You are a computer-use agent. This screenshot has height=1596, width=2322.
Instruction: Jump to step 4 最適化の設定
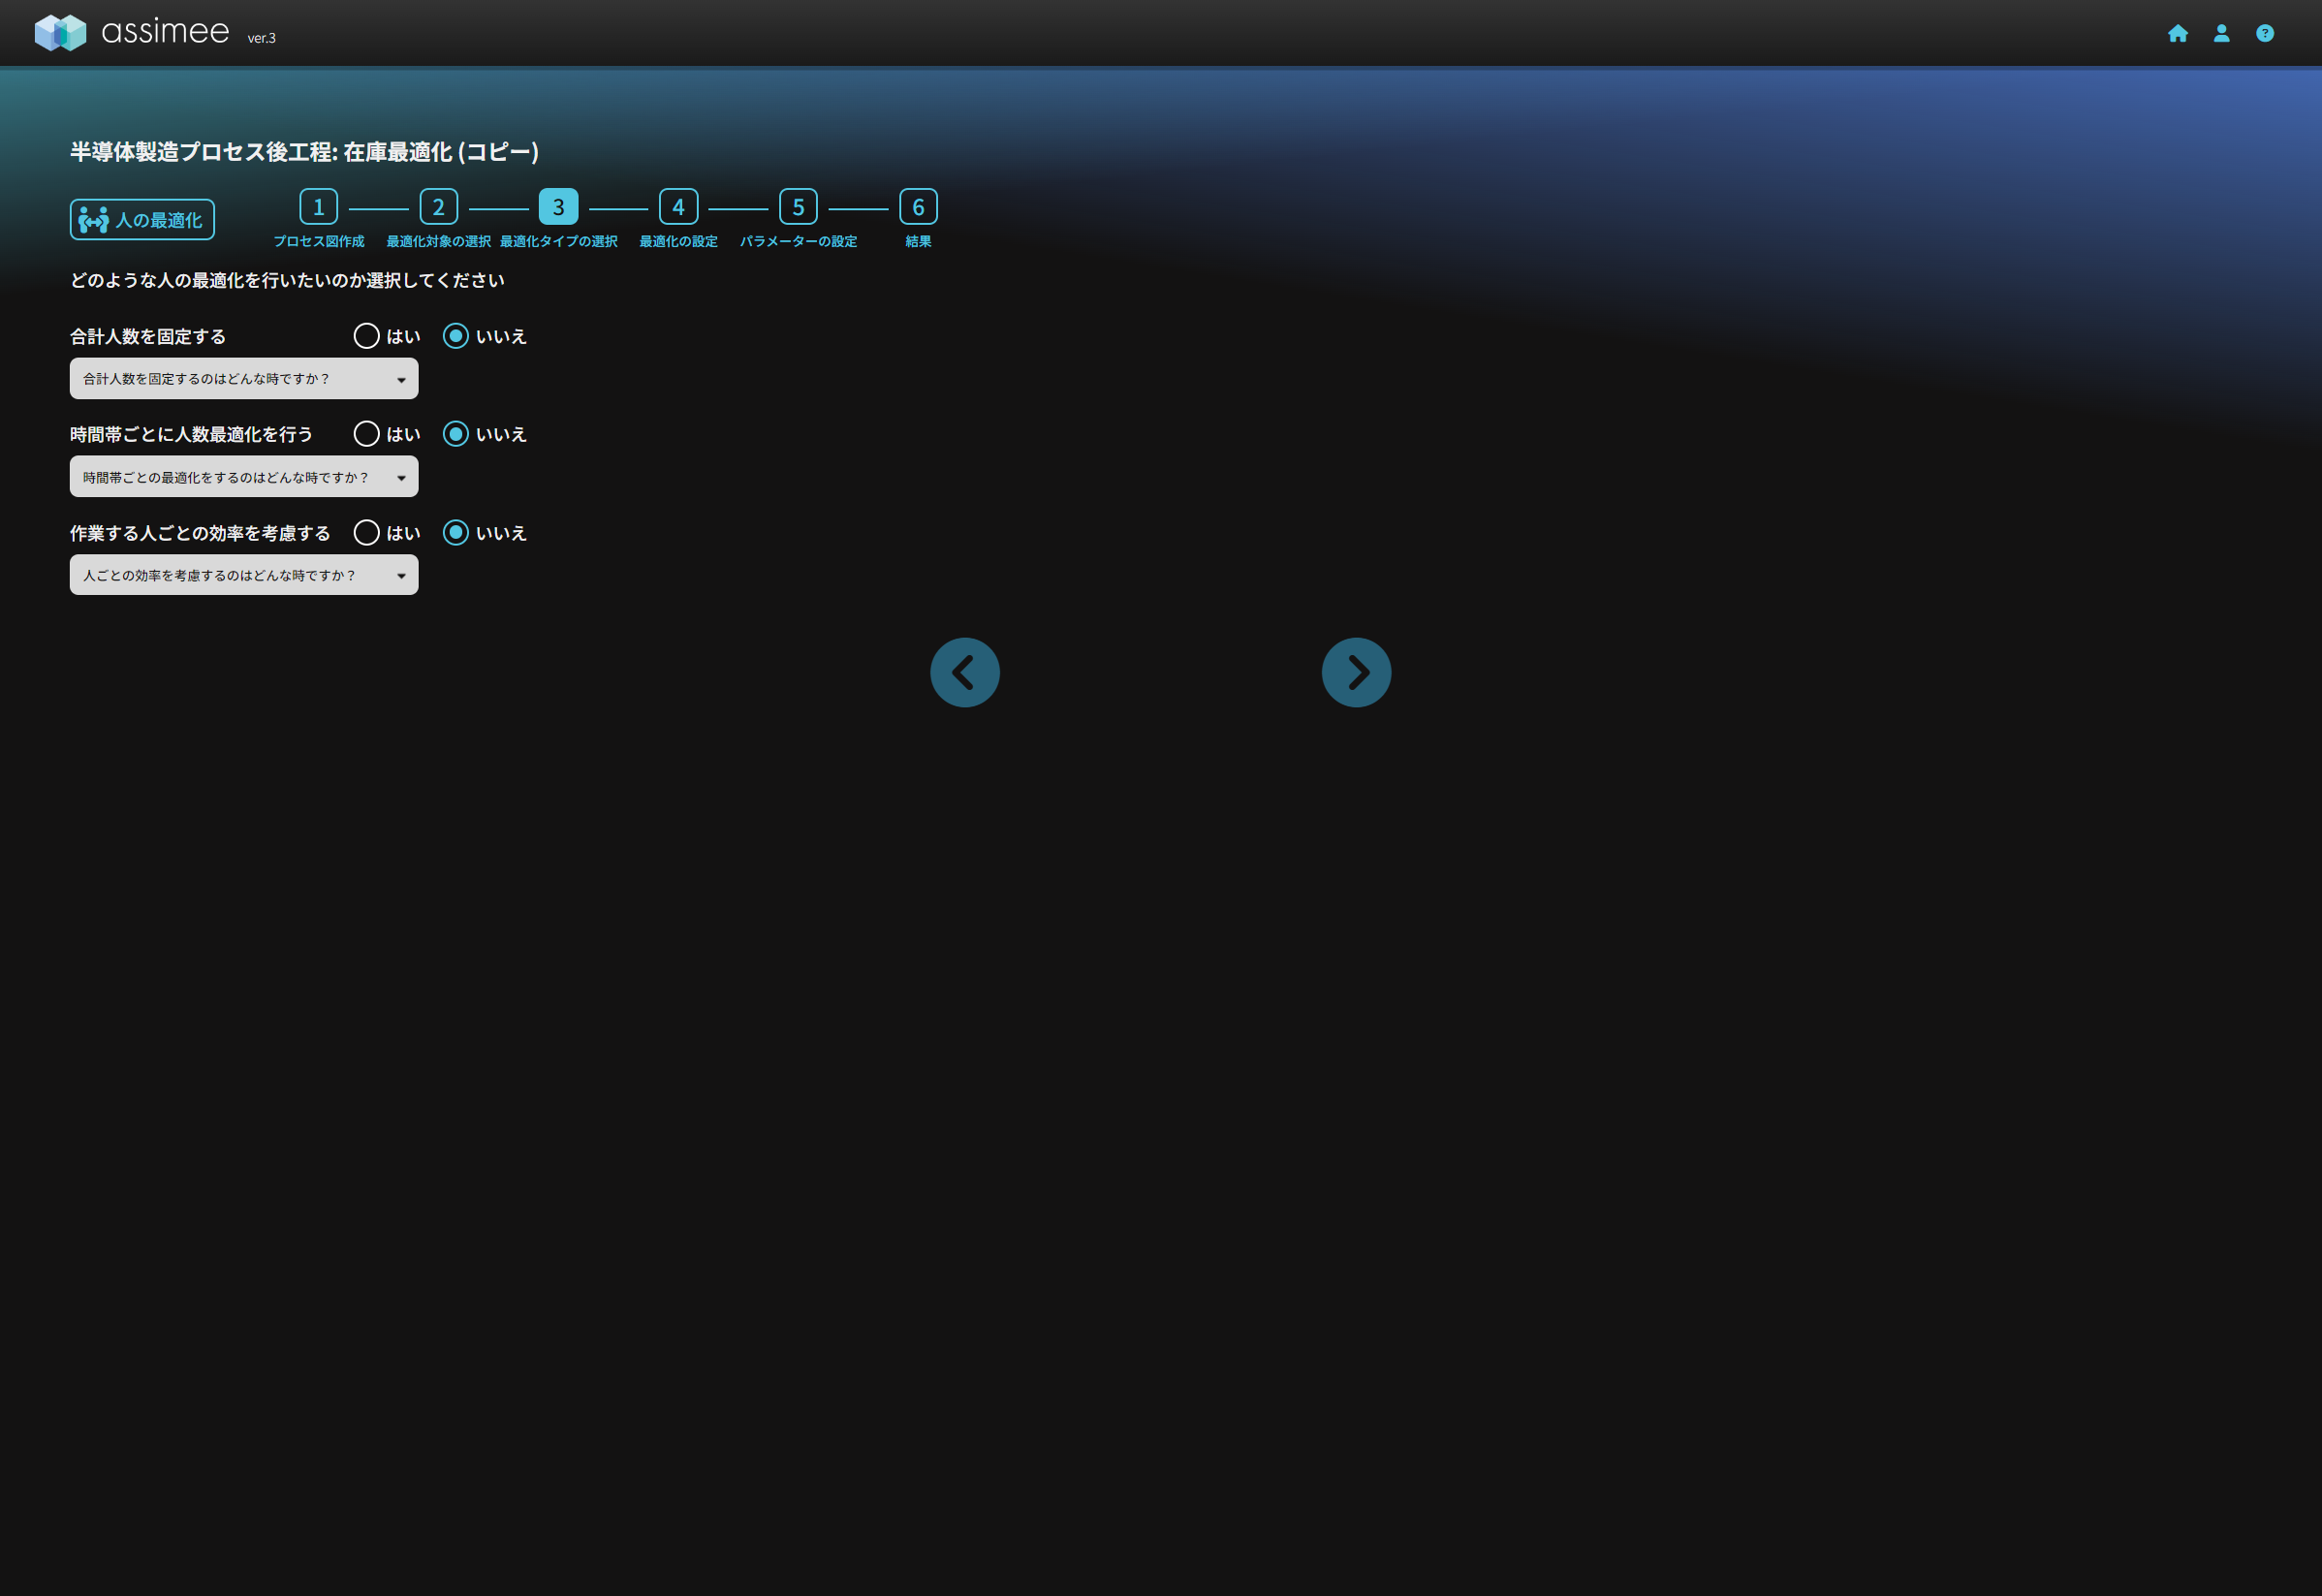click(x=679, y=207)
